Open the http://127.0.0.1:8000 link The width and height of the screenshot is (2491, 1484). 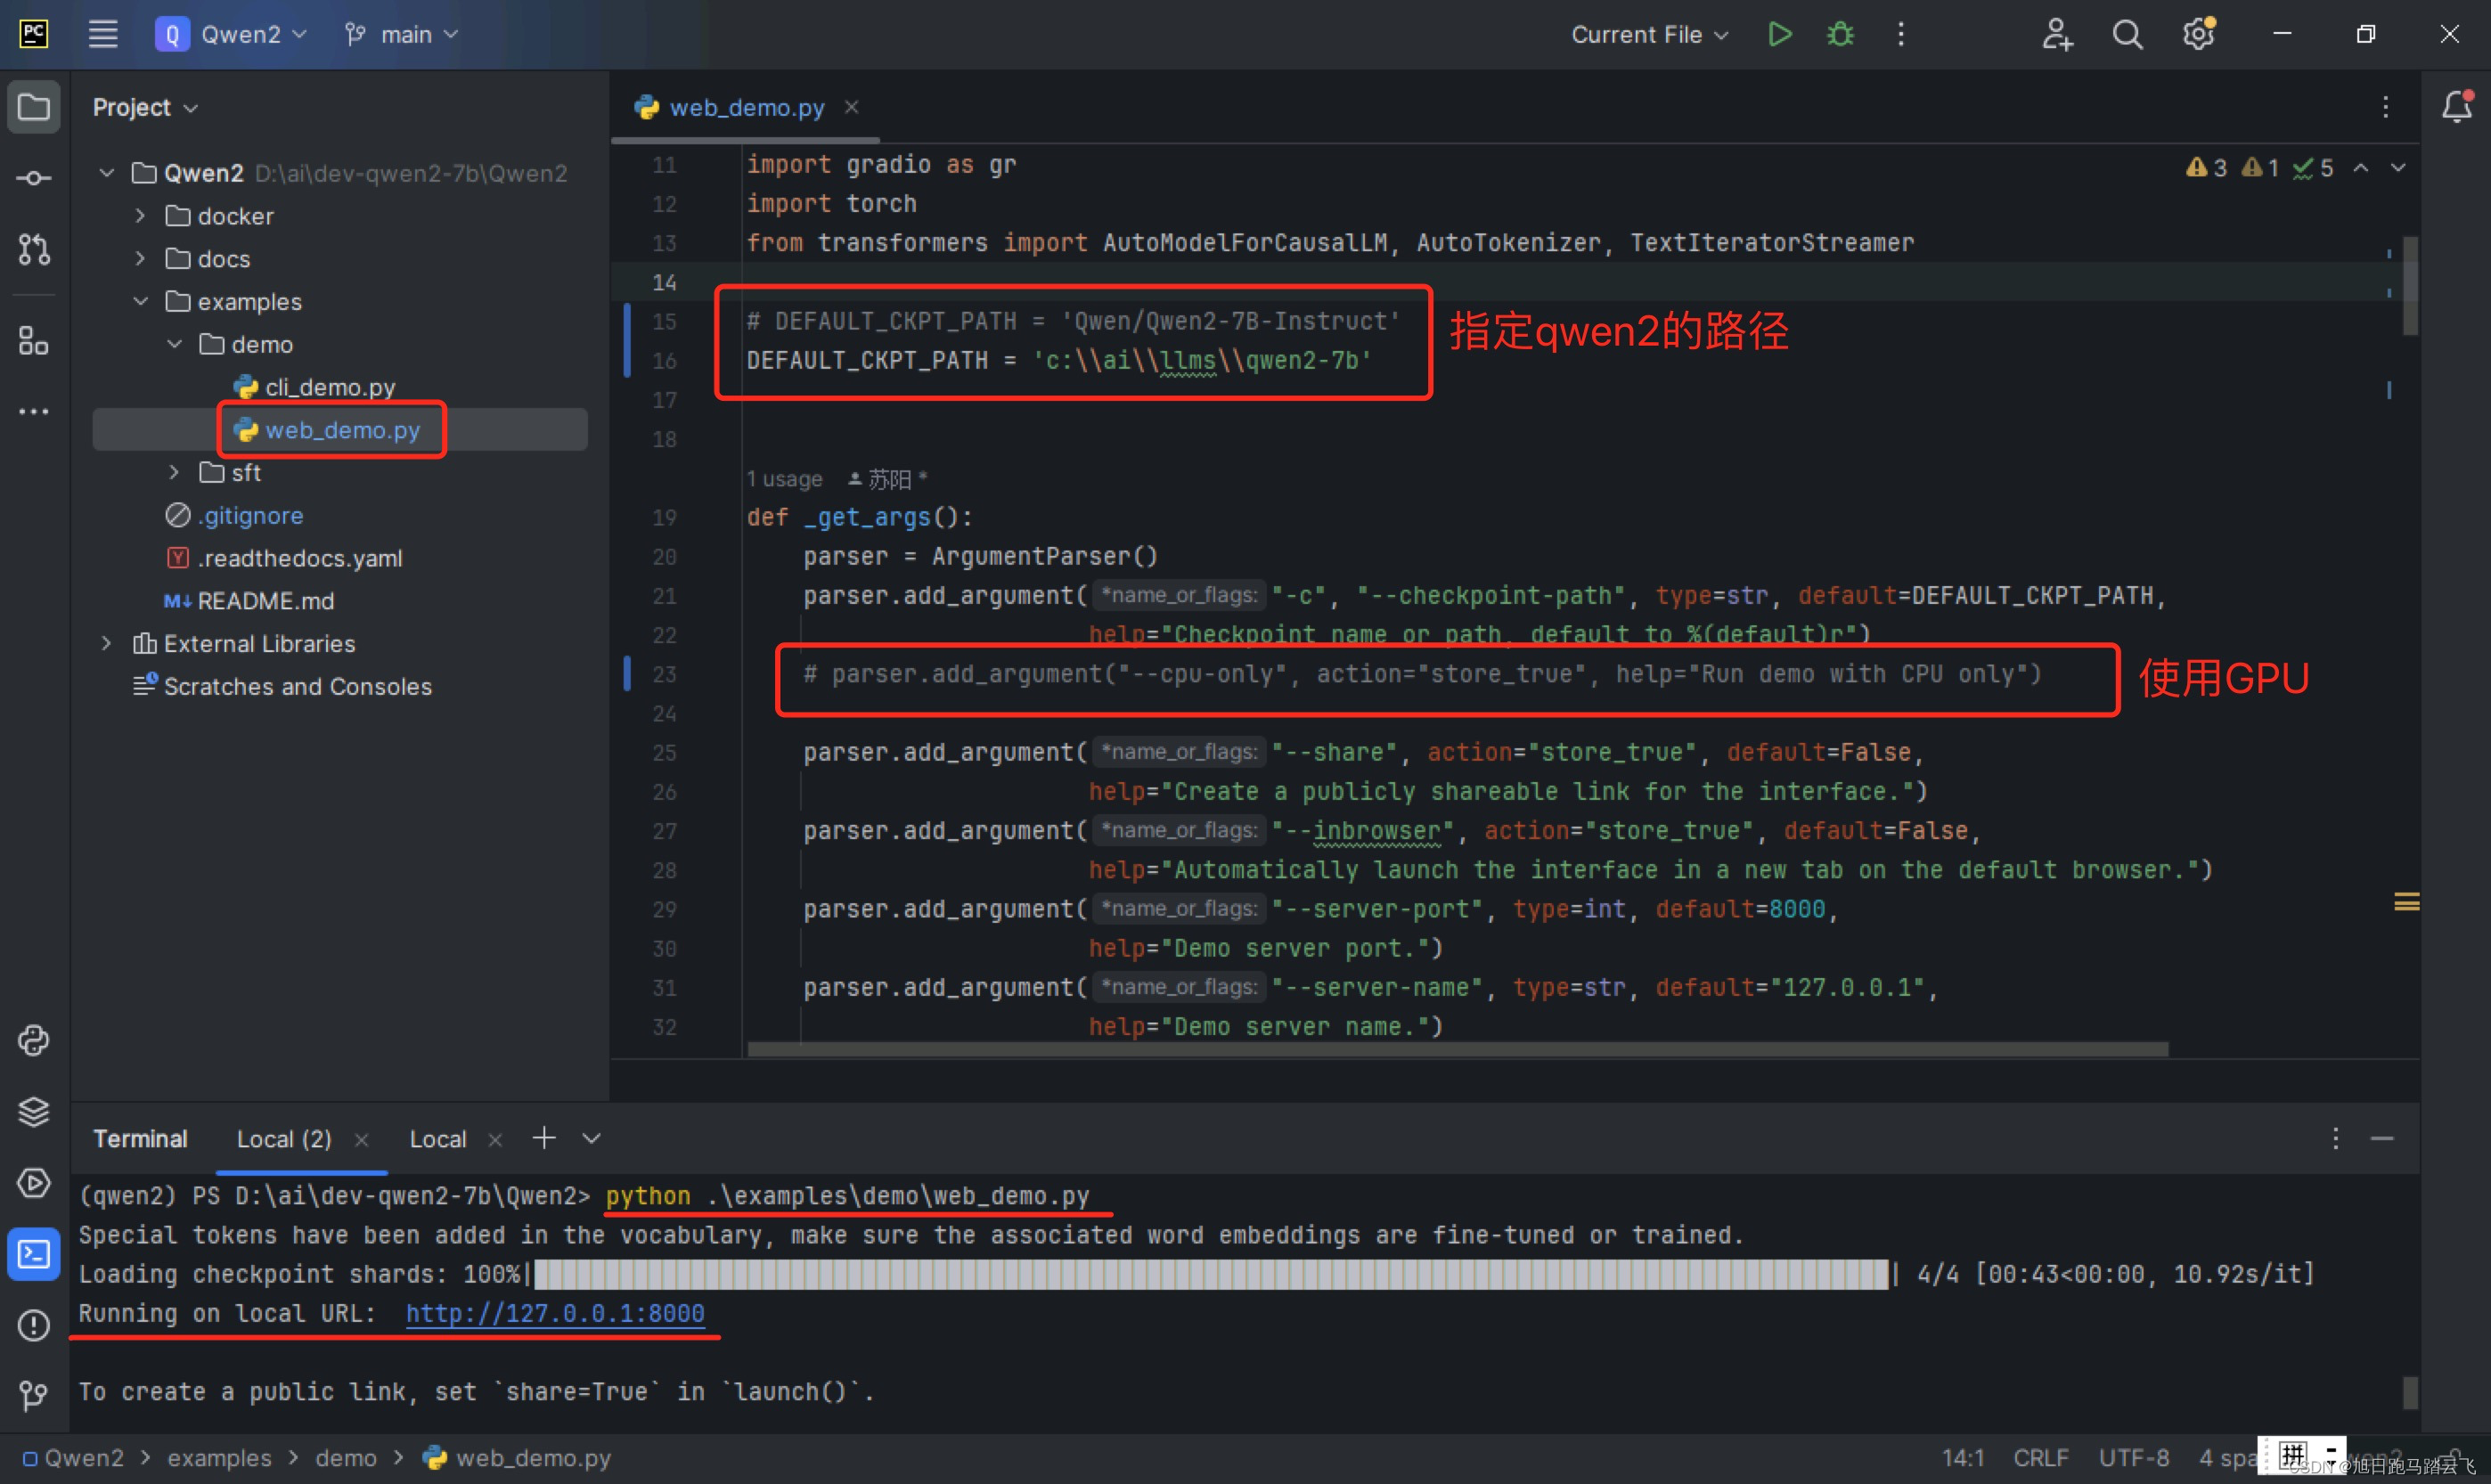click(555, 1313)
